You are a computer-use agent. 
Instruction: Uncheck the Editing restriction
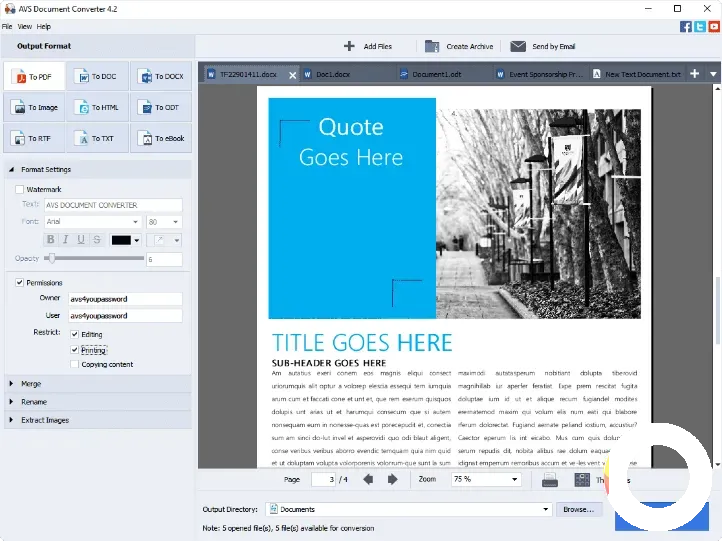tap(75, 334)
